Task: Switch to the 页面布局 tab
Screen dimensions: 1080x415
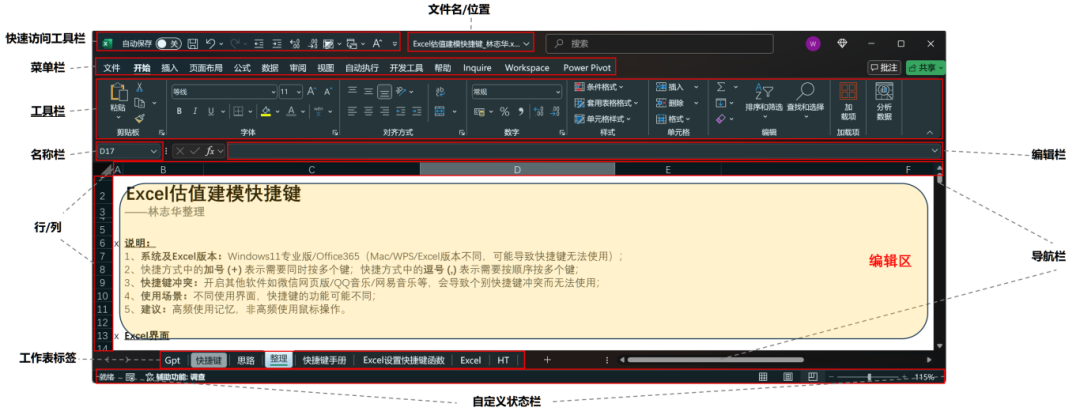Action: pos(206,68)
